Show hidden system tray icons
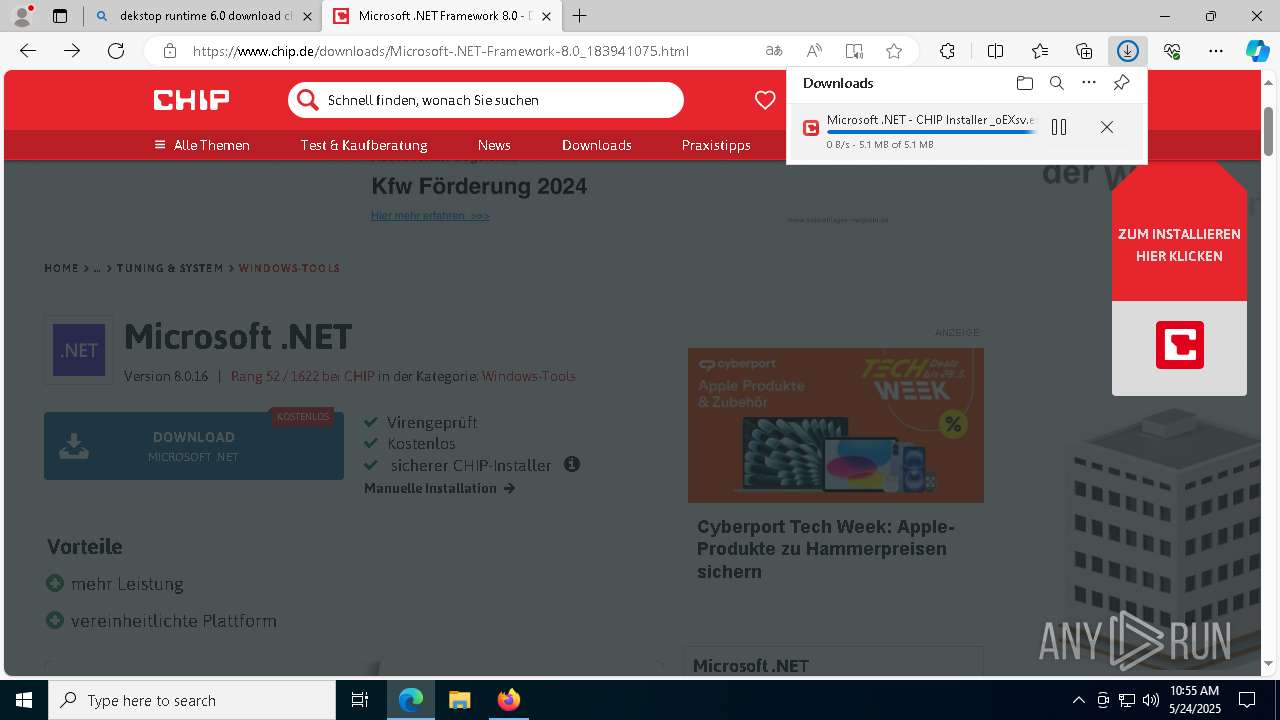Viewport: 1280px width, 720px height. pos(1078,700)
